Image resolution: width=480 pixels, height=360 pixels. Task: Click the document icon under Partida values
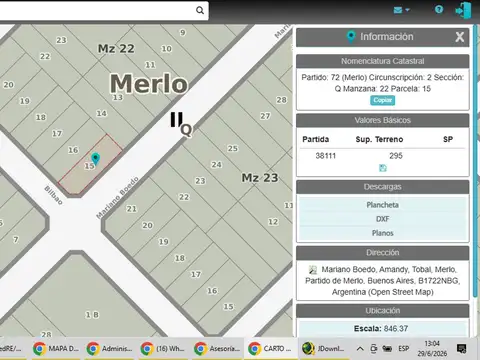pos(383,168)
